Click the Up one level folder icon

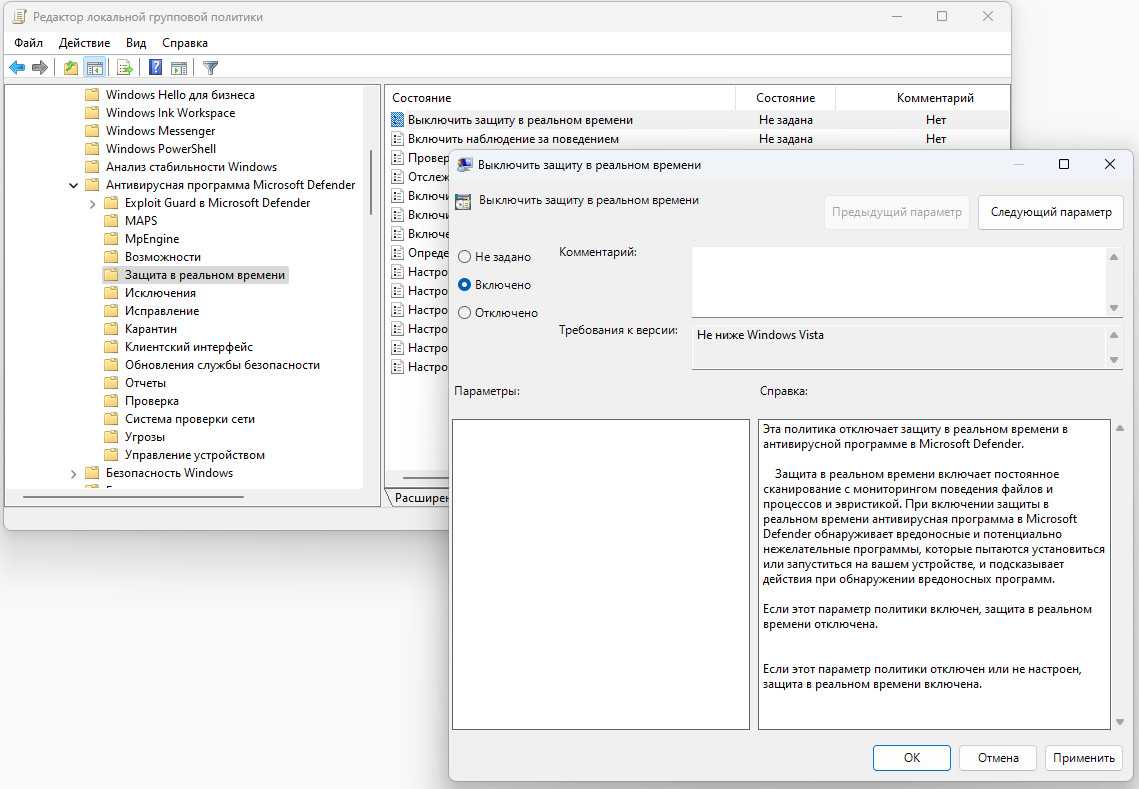point(70,68)
